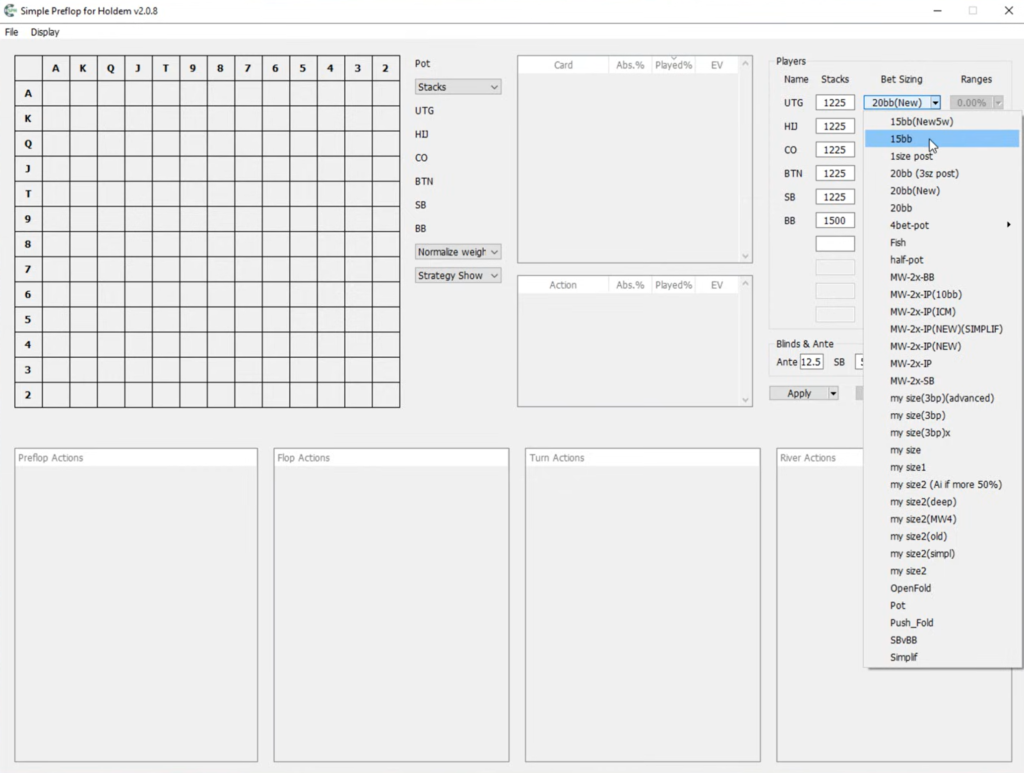The width and height of the screenshot is (1024, 773).
Task: Select the Simplif sizing preset
Action: 942,657
